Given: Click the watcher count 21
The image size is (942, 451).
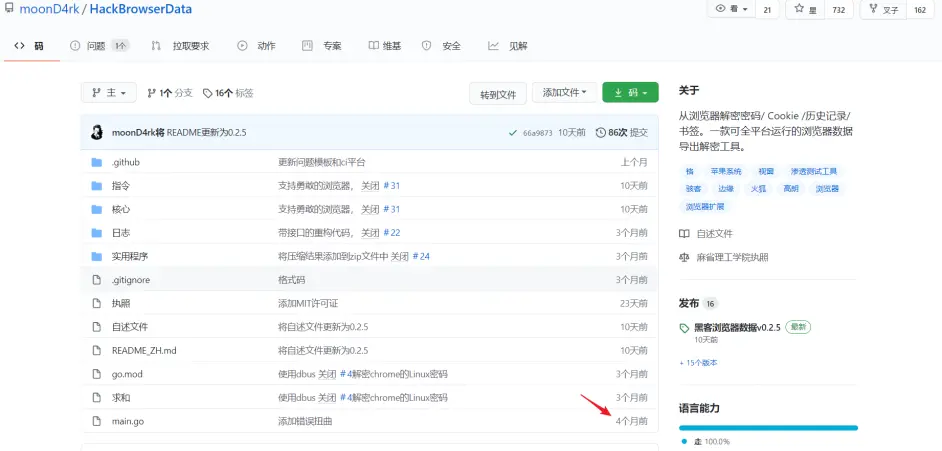Looking at the screenshot, I should 767,10.
